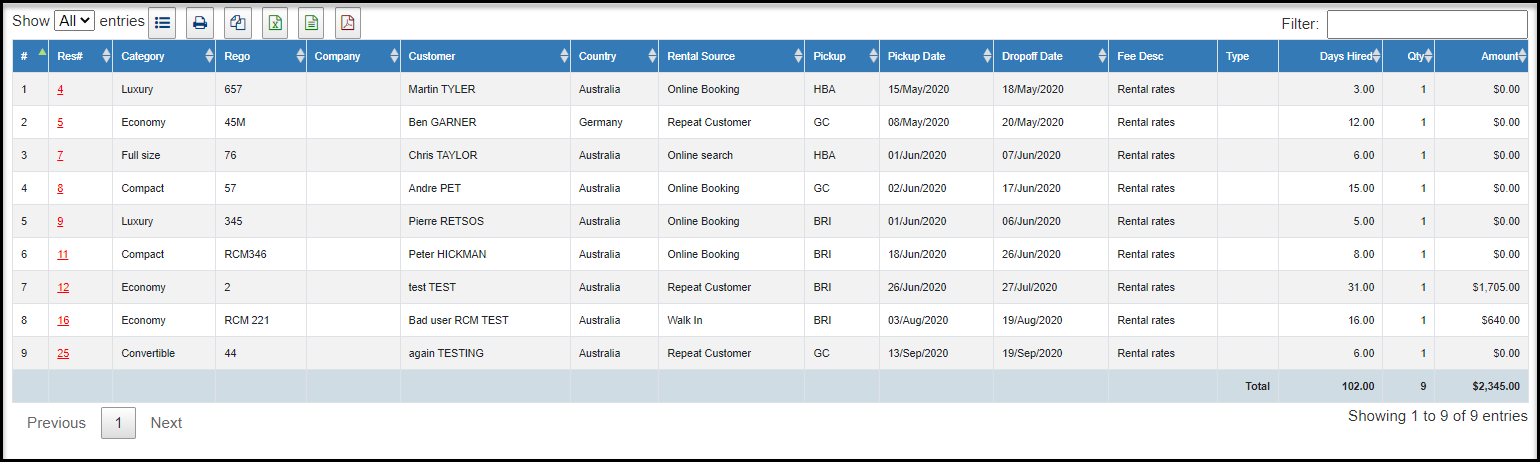1540x462 pixels.
Task: Select page 1 in pagination
Action: (118, 423)
